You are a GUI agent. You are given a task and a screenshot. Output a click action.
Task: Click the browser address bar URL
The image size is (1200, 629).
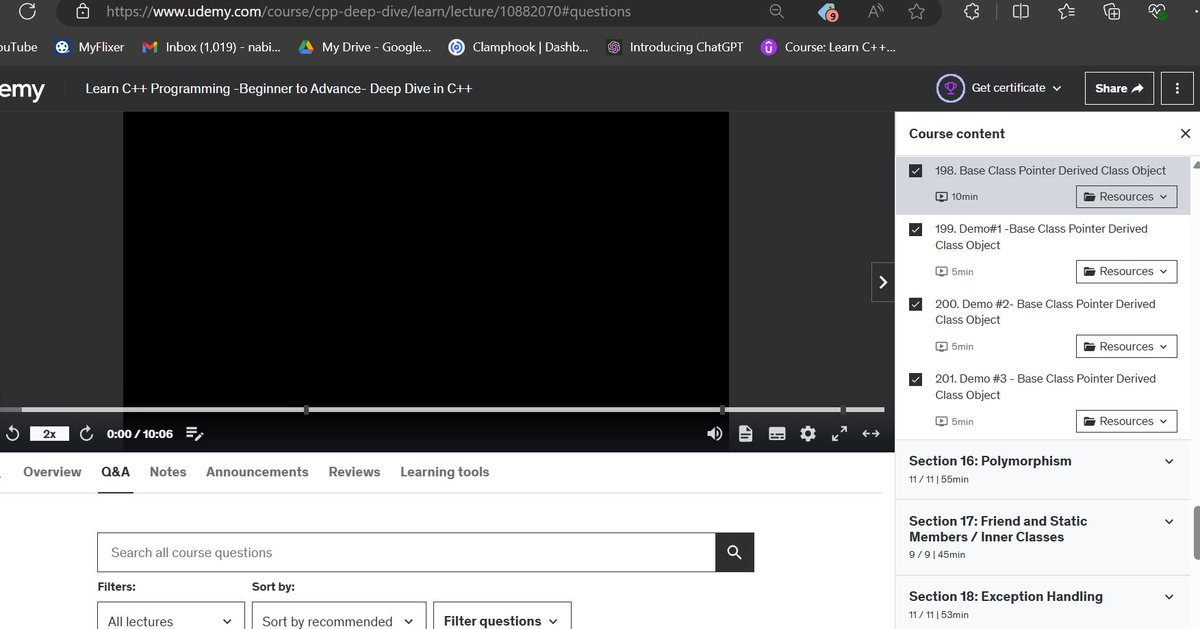[368, 12]
